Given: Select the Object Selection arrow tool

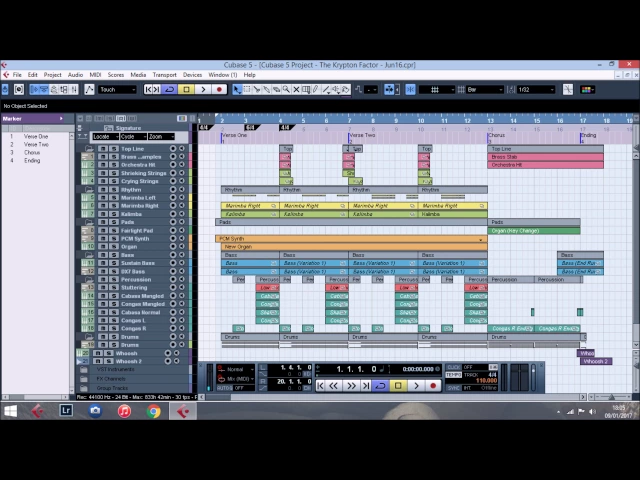Looking at the screenshot, I should click(237, 89).
